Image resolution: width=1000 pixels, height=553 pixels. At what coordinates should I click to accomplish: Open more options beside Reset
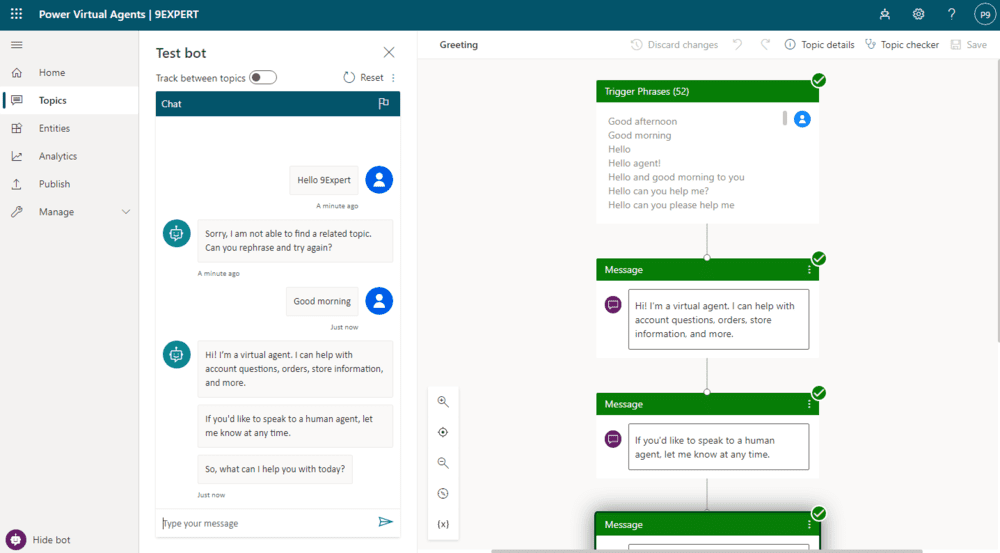point(393,78)
